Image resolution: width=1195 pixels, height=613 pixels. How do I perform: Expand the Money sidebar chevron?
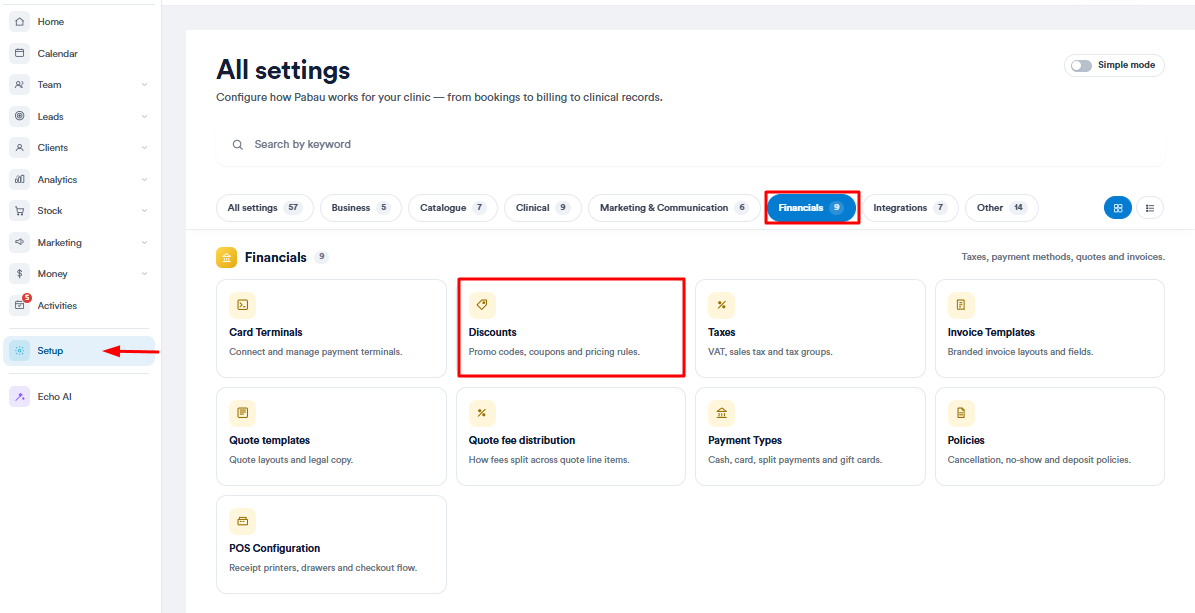(x=144, y=274)
